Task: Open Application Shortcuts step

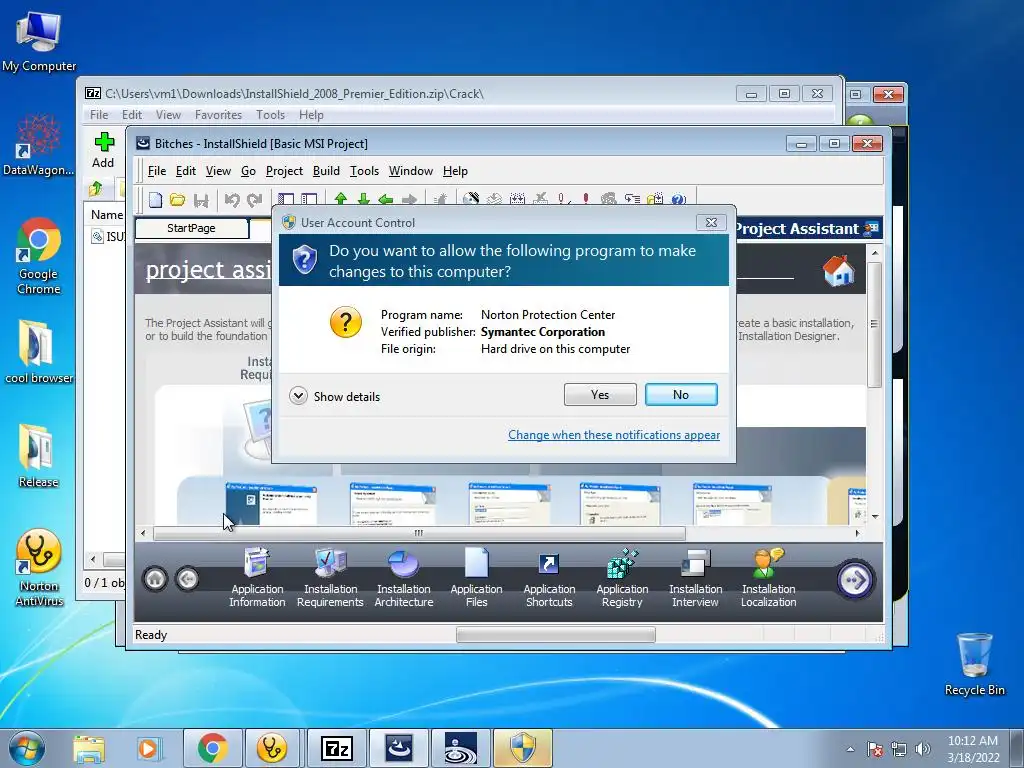Action: click(x=549, y=578)
